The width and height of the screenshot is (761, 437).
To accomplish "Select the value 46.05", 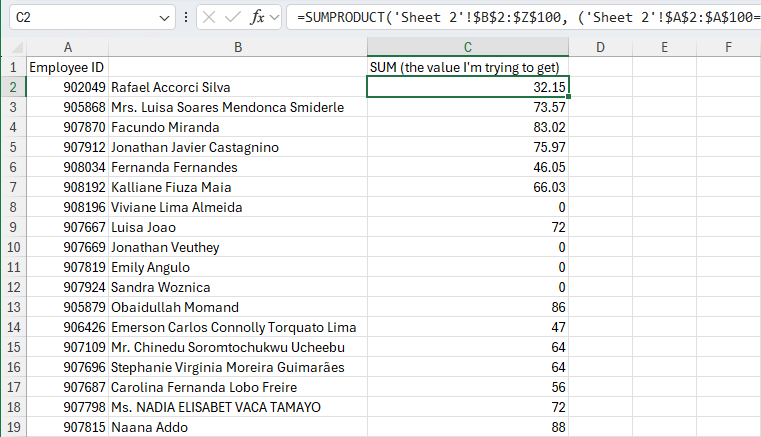I will [x=468, y=167].
